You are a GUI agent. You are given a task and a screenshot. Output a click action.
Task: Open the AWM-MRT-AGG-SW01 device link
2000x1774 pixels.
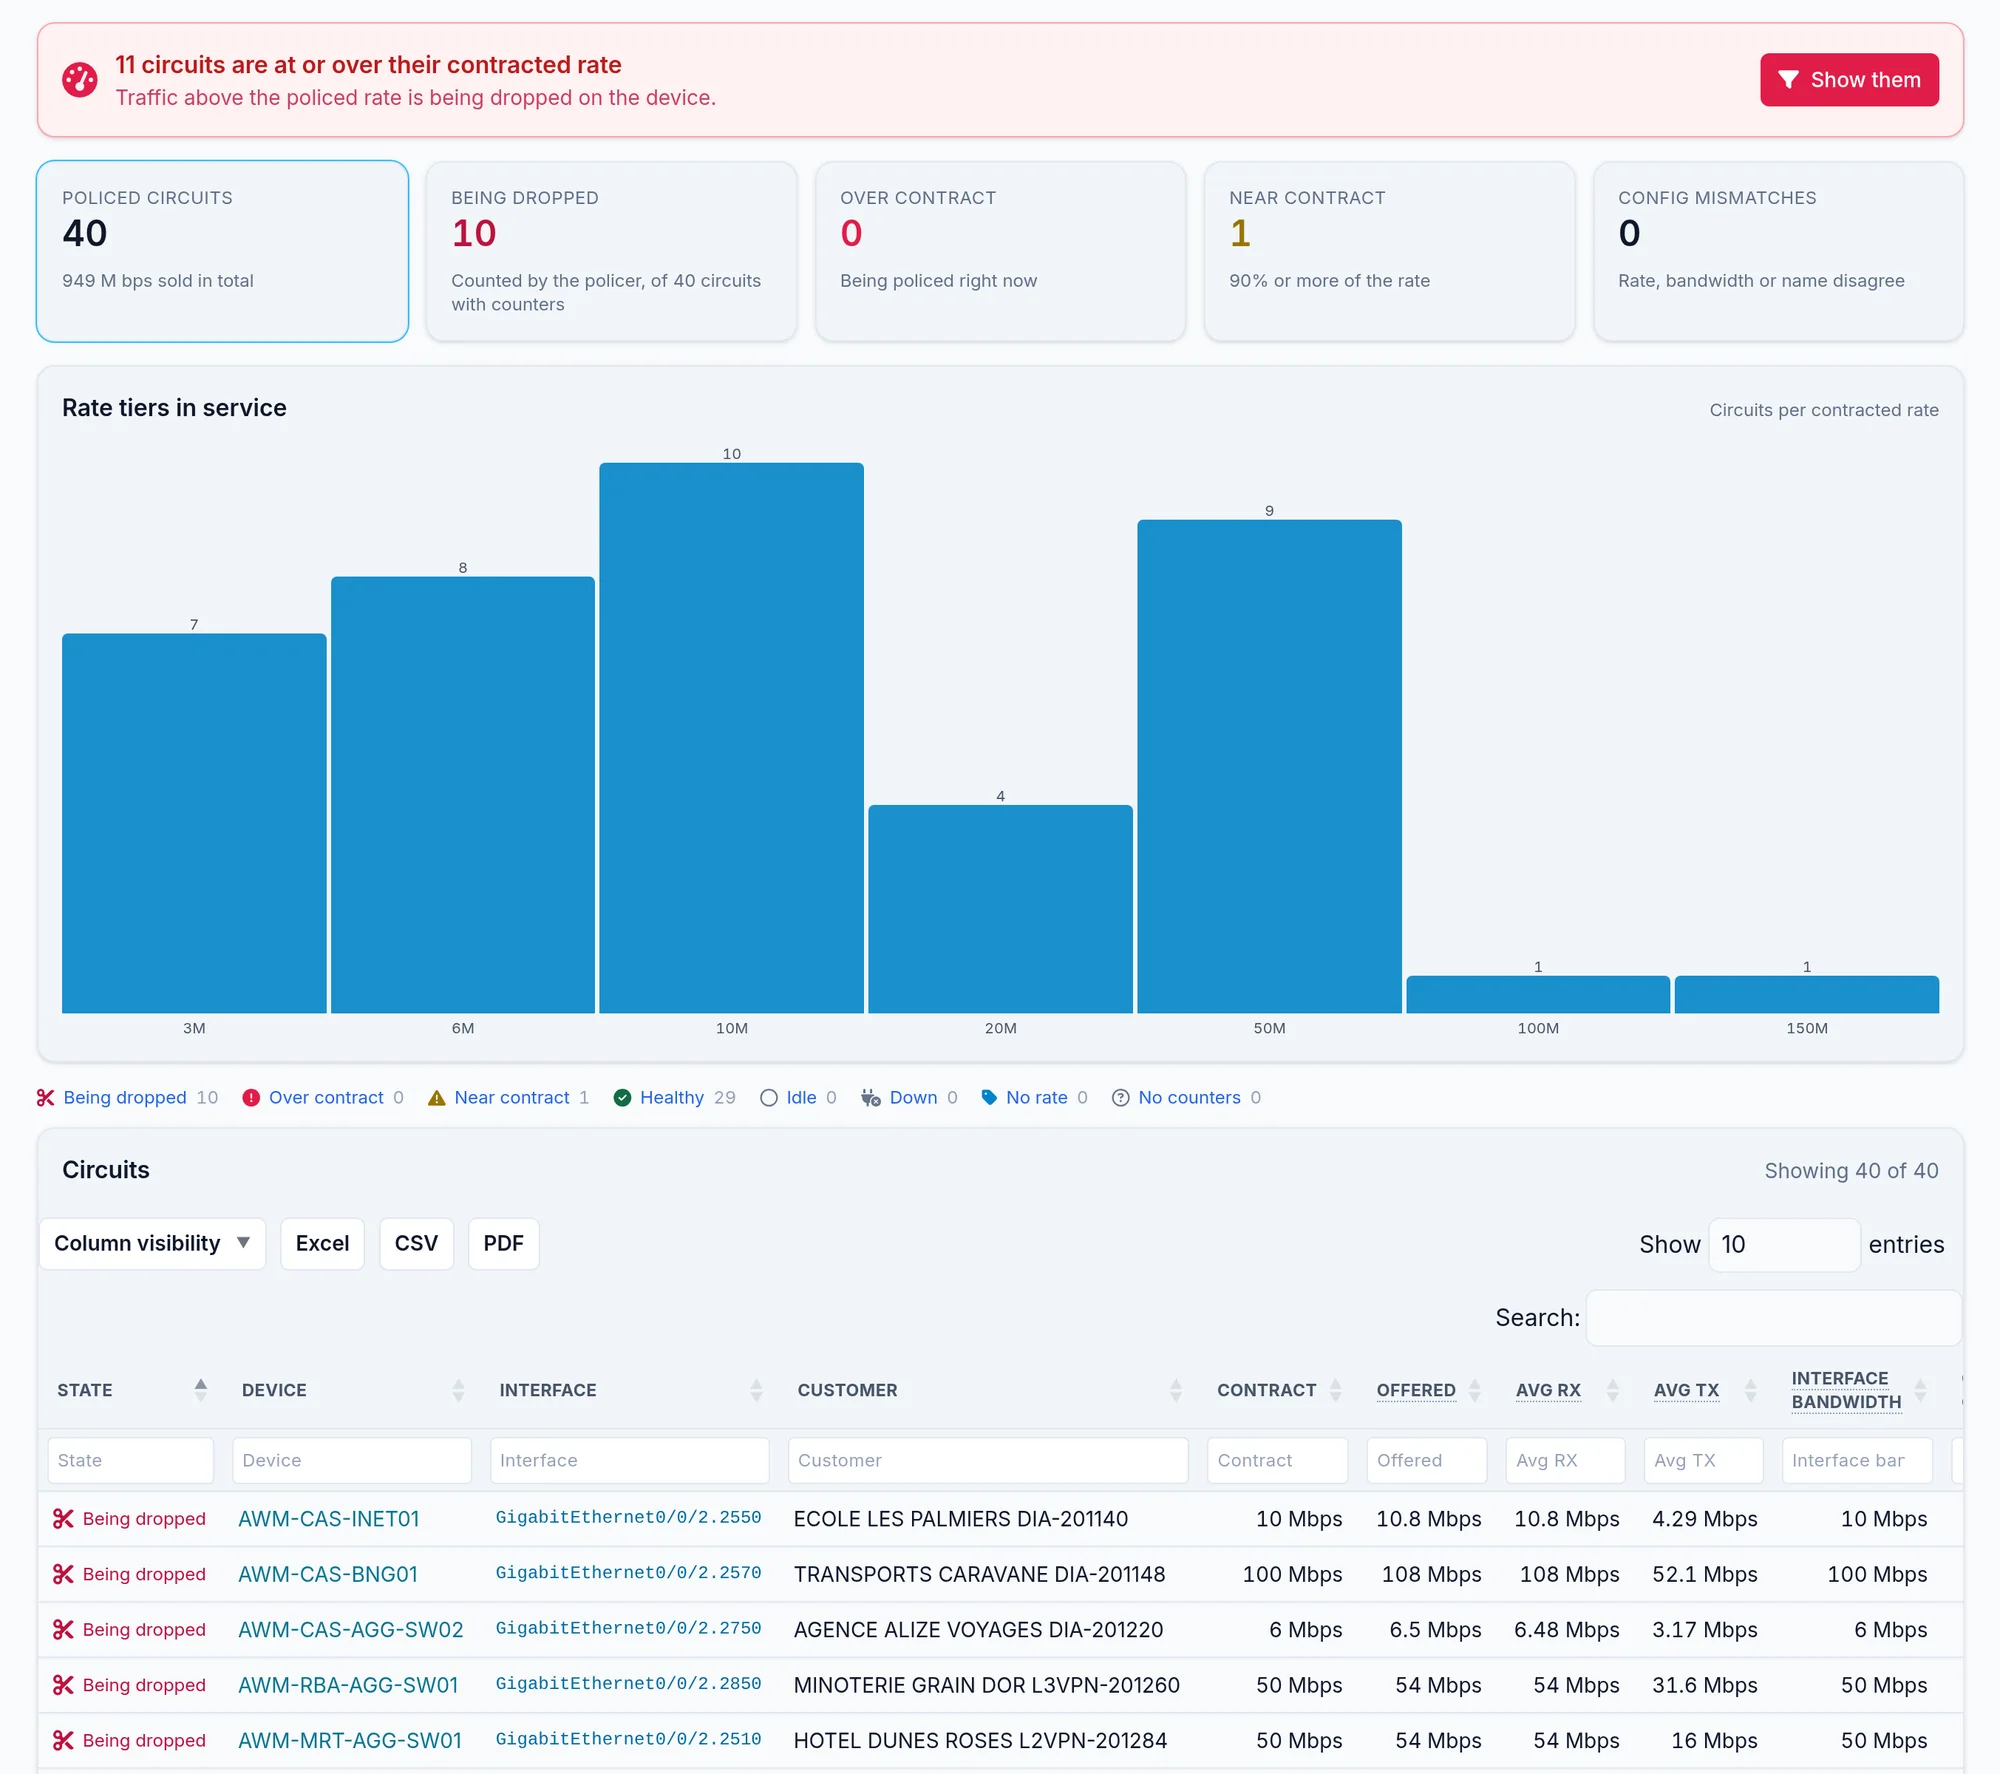[x=350, y=1741]
